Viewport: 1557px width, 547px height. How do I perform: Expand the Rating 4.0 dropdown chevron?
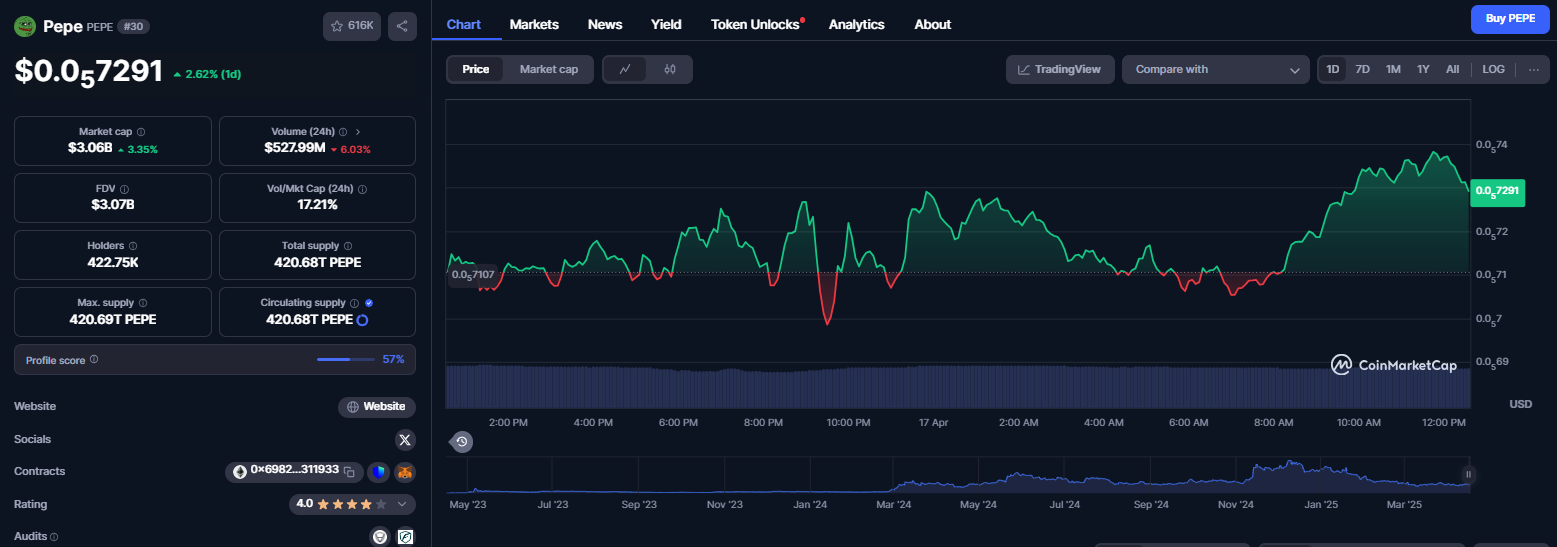pos(402,504)
